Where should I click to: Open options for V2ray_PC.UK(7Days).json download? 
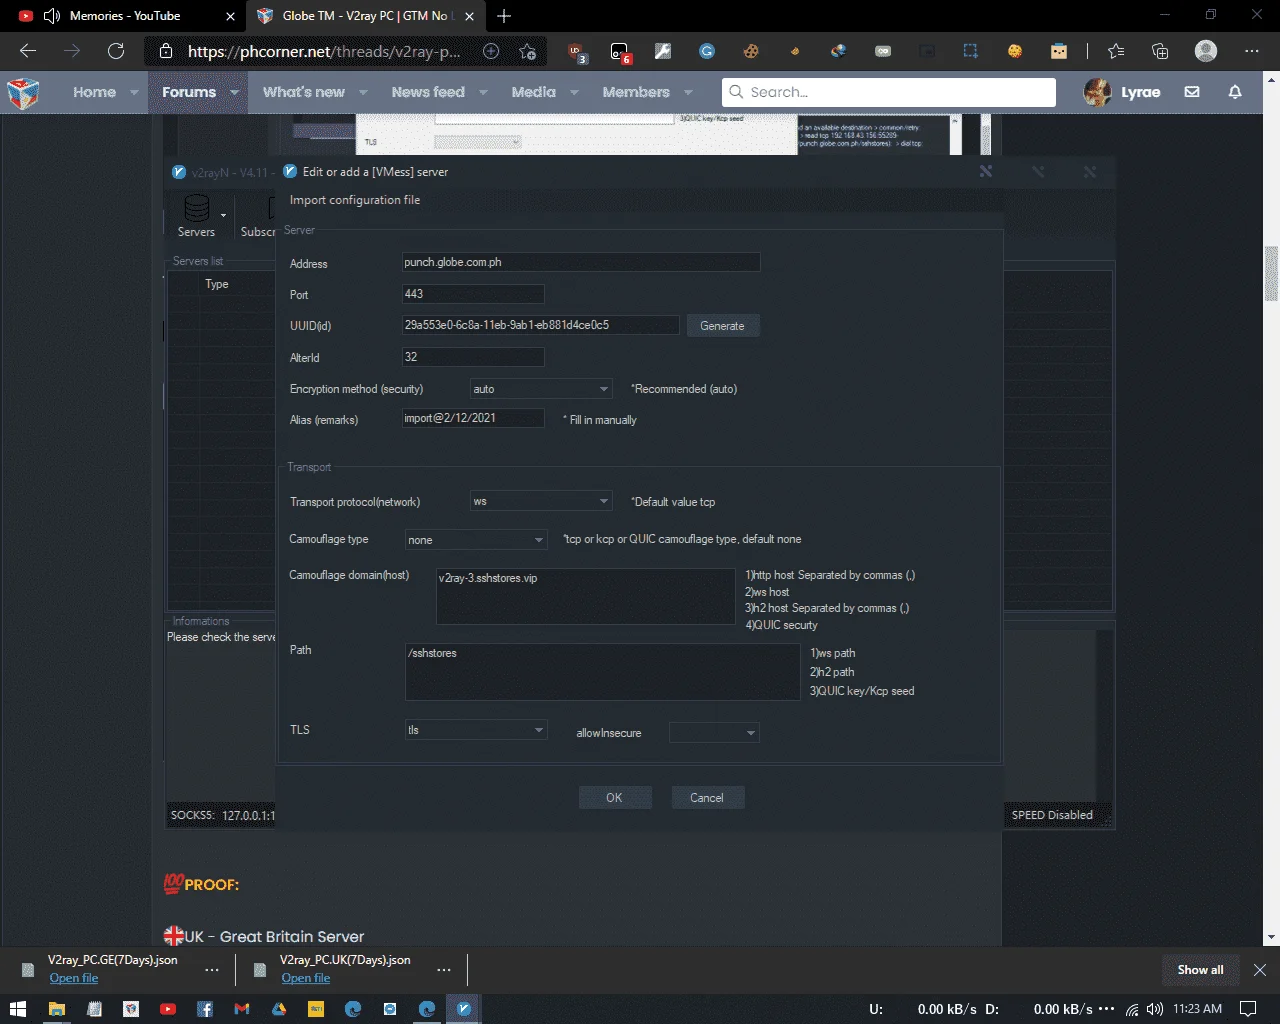click(x=444, y=970)
